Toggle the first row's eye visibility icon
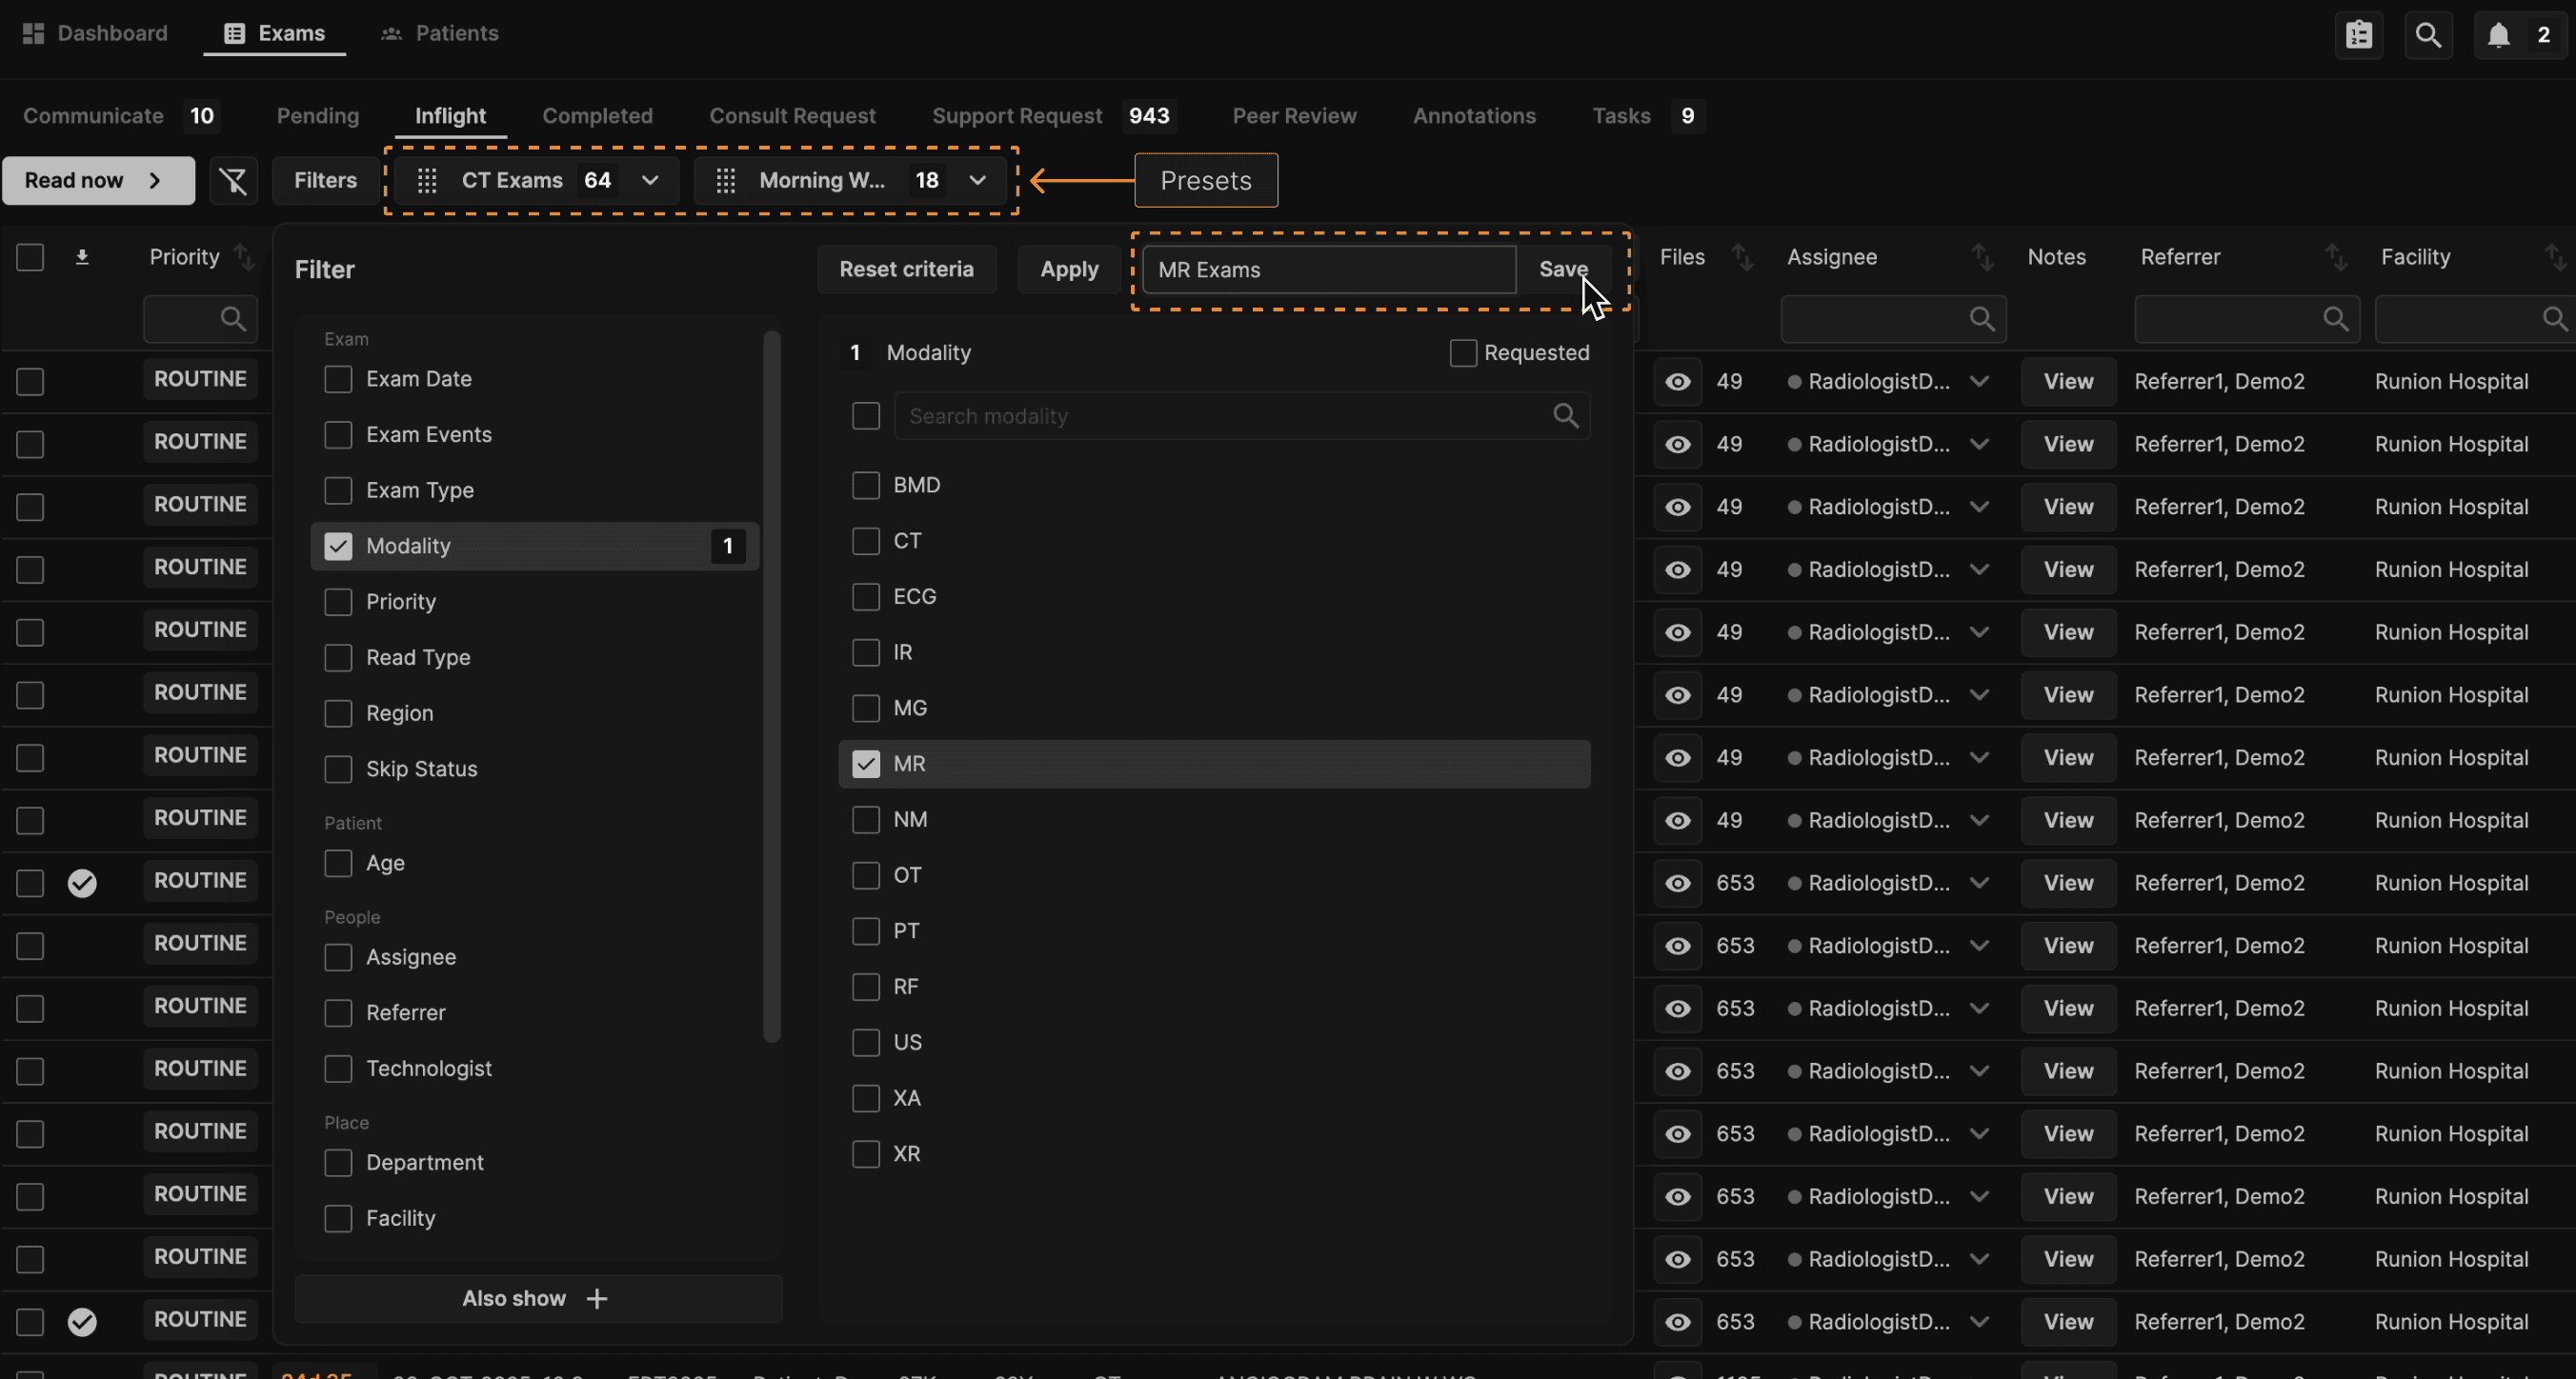 [x=1678, y=382]
